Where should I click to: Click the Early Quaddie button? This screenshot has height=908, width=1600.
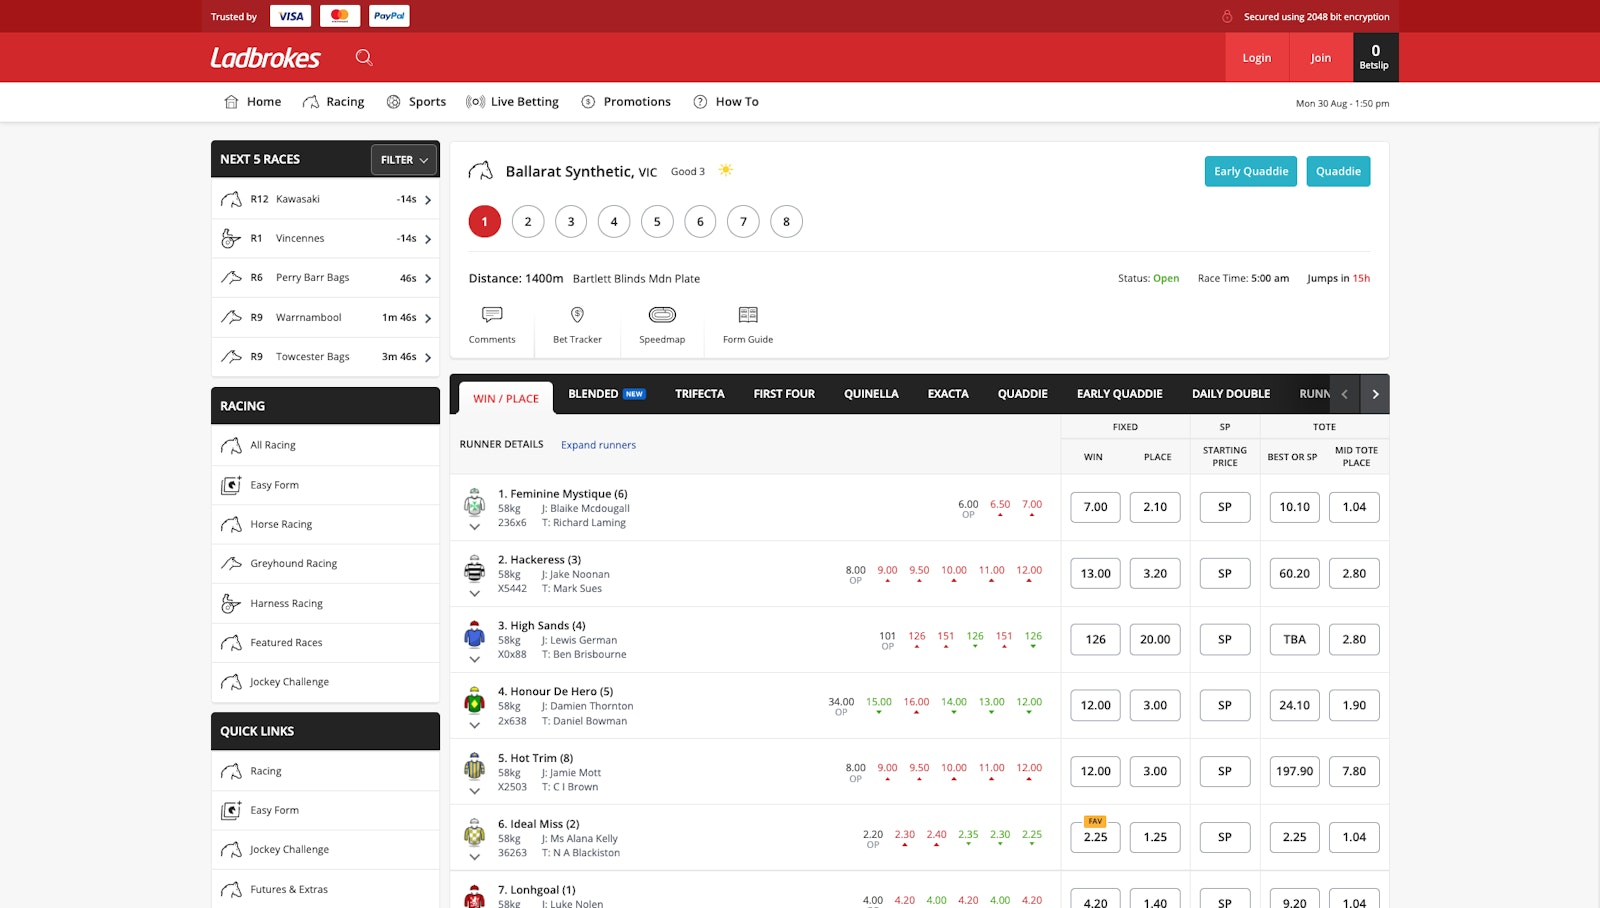1250,171
